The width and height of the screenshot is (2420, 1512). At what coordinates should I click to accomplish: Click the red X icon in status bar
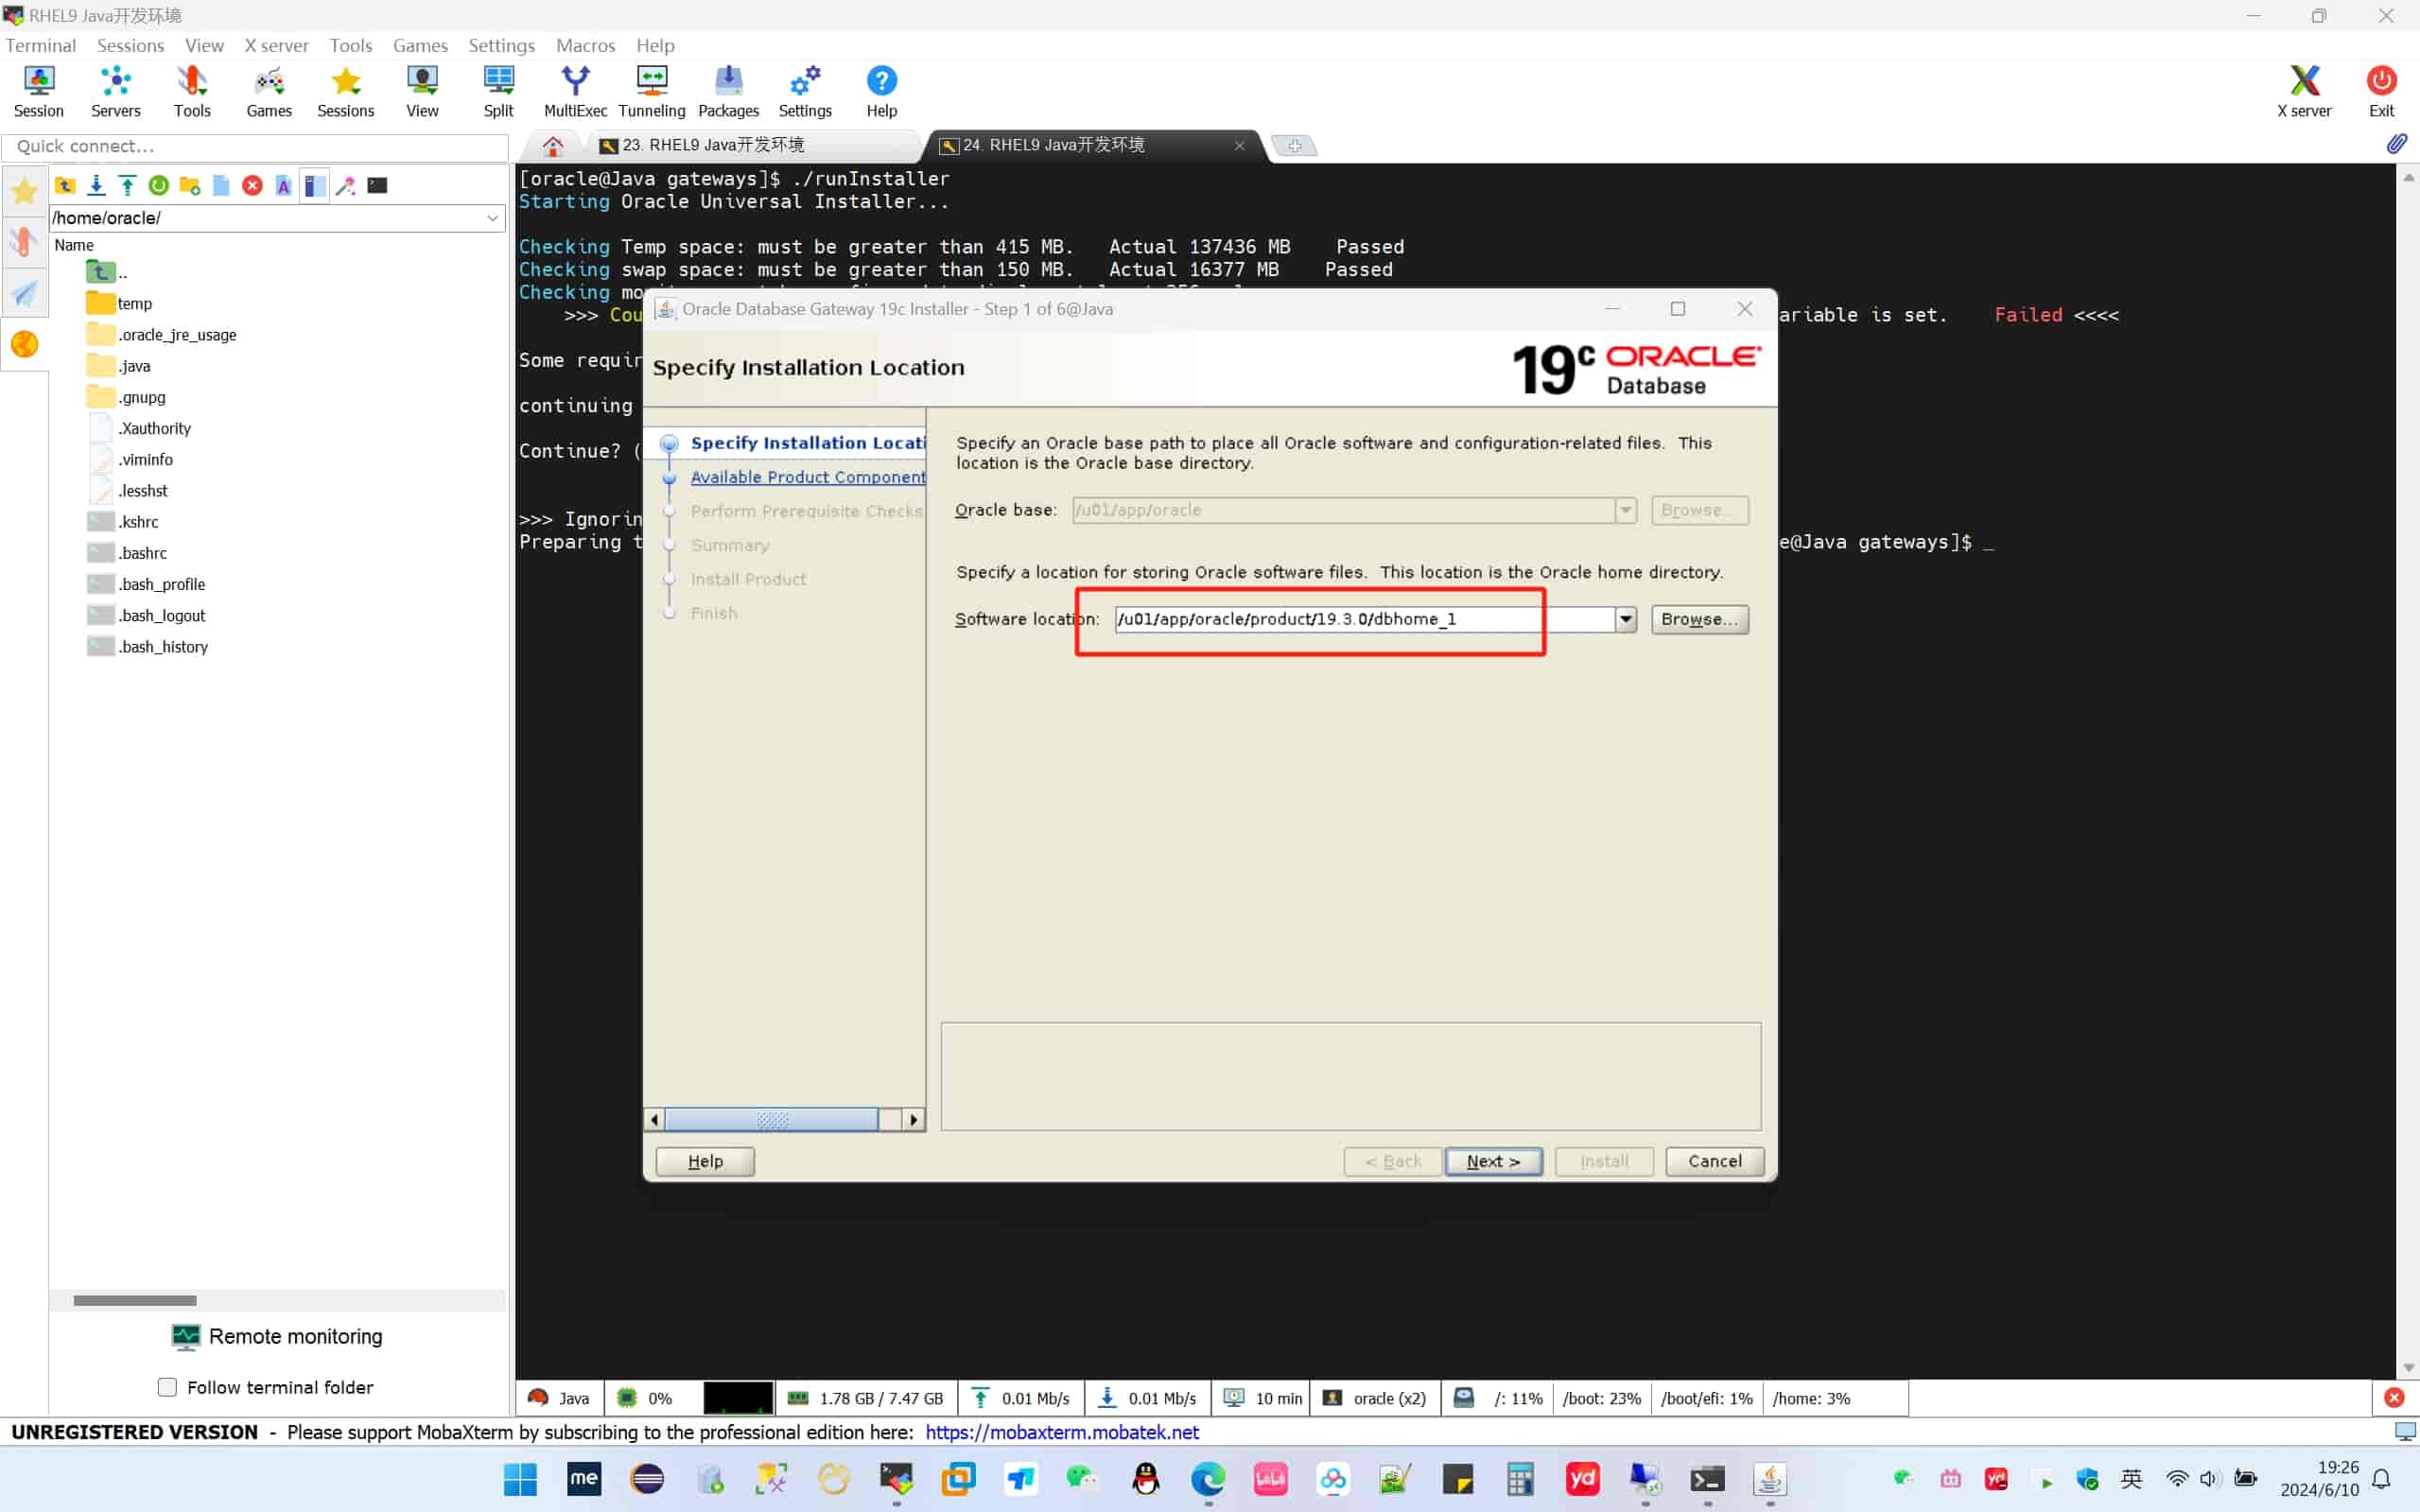pos(2394,1397)
